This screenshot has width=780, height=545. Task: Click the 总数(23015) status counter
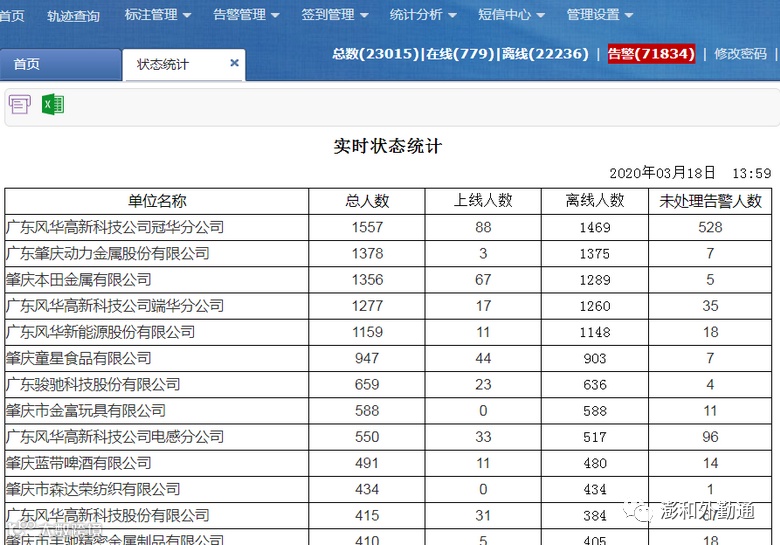[376, 54]
